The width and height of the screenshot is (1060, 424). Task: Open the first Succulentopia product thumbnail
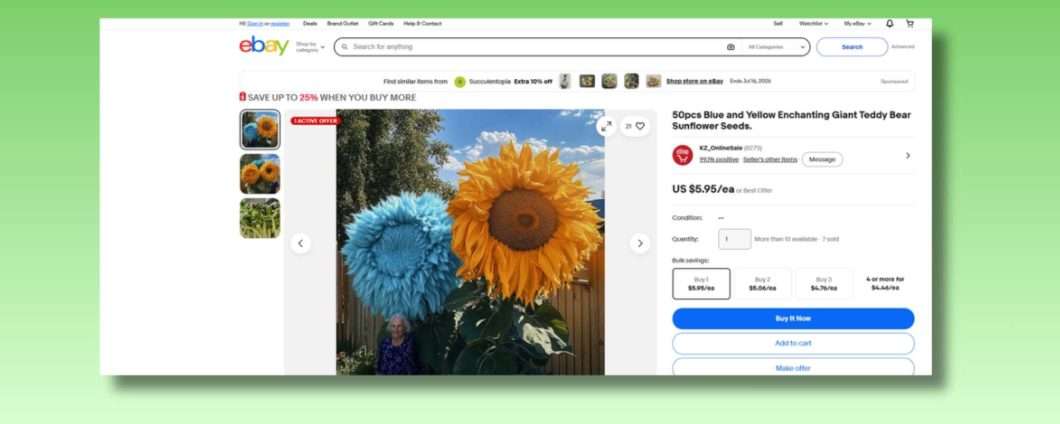point(564,81)
